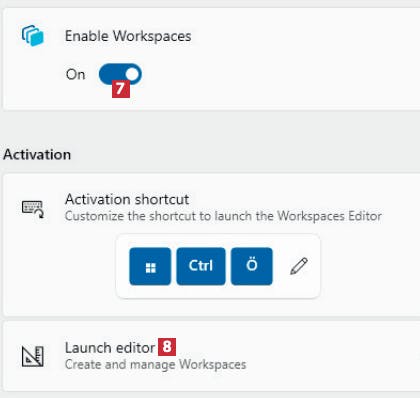The height and width of the screenshot is (398, 420).
Task: Open the Launch editor option
Action: [x=211, y=356]
